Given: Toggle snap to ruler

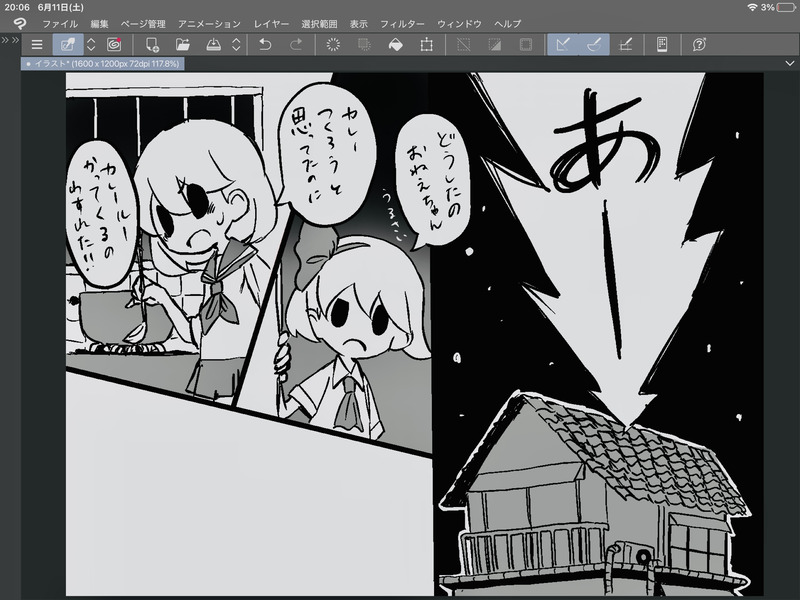Looking at the screenshot, I should [x=562, y=44].
